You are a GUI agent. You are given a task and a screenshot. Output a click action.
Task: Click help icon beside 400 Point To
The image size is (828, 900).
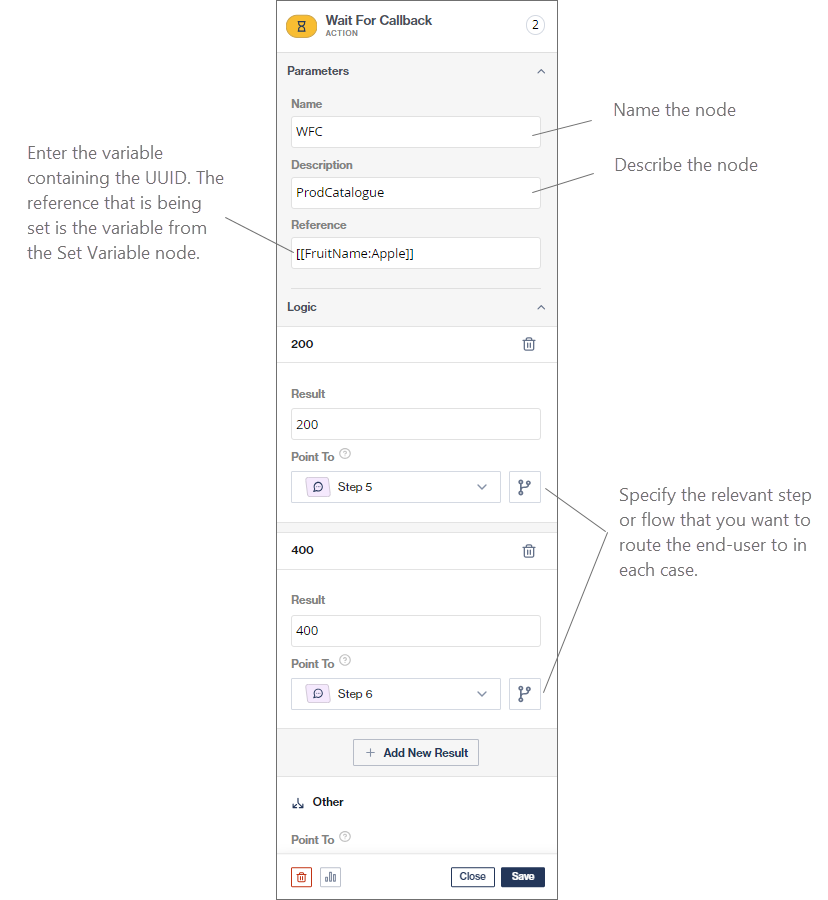pos(345,661)
